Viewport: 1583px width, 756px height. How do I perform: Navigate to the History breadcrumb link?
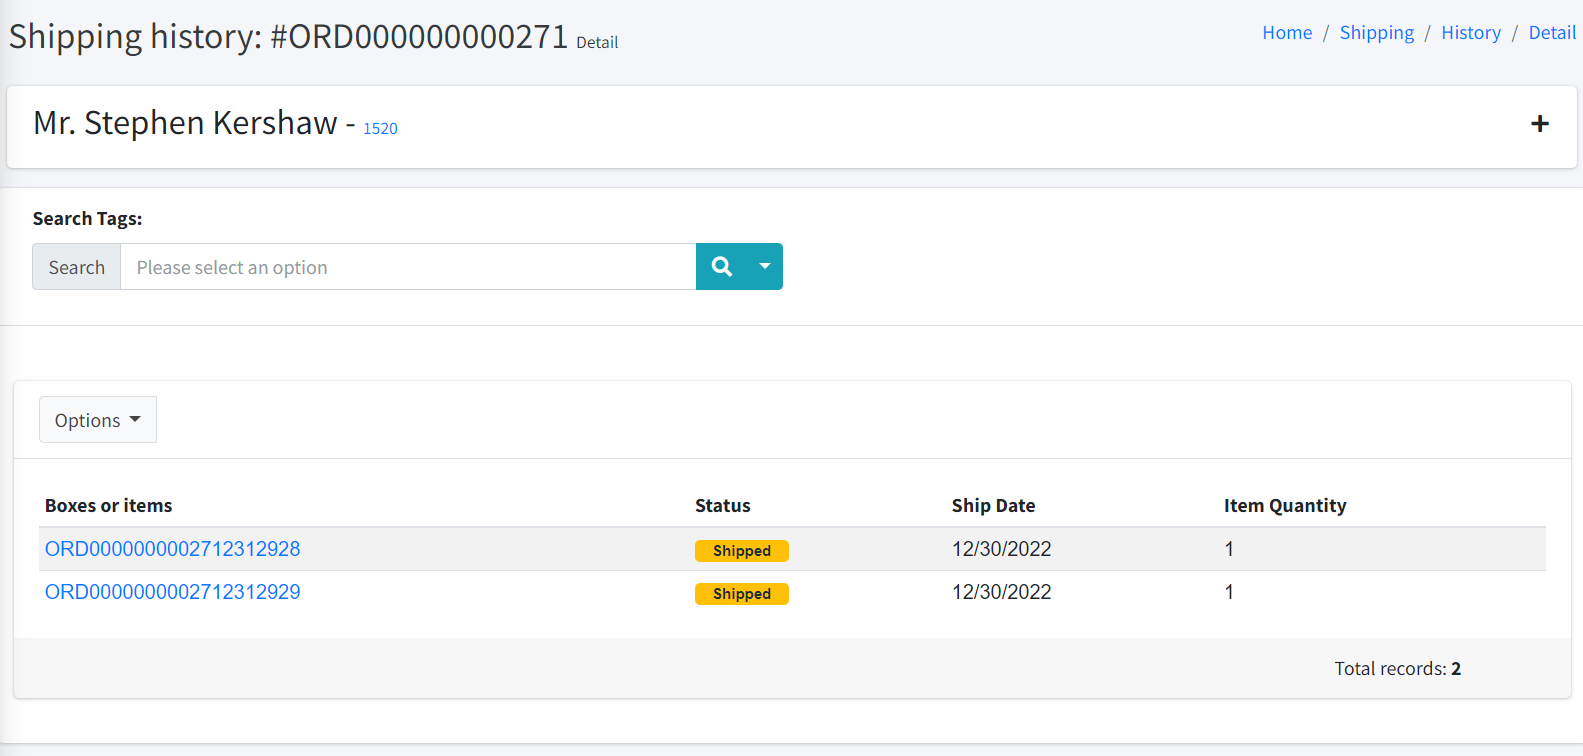coord(1470,33)
